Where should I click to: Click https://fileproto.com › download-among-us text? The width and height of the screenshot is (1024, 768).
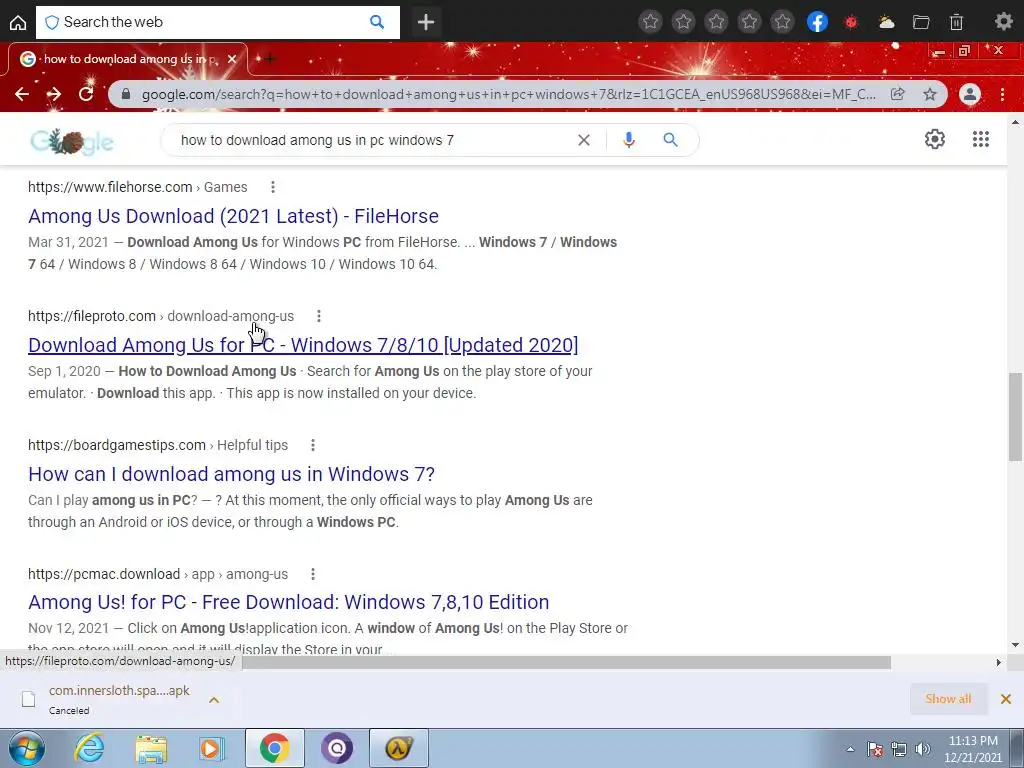pos(161,316)
